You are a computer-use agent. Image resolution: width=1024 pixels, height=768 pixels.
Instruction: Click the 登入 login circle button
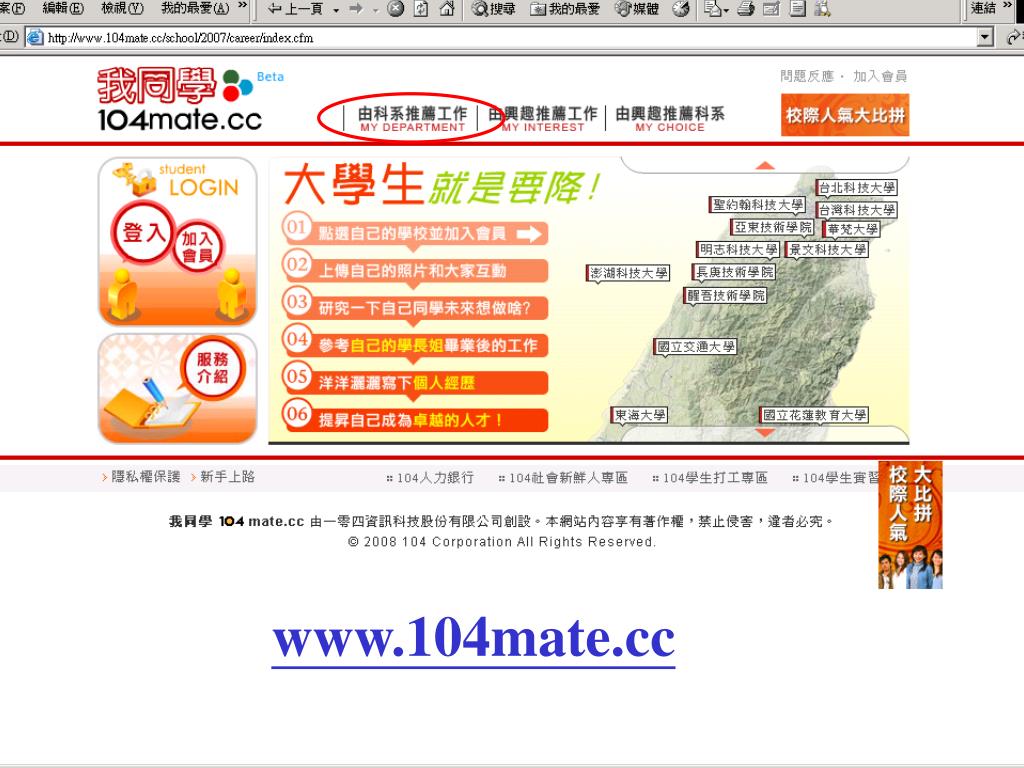143,232
